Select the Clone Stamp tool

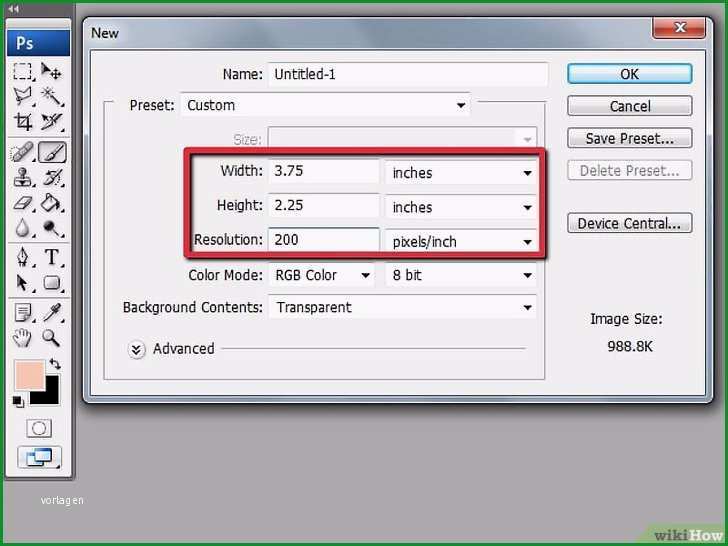click(22, 177)
